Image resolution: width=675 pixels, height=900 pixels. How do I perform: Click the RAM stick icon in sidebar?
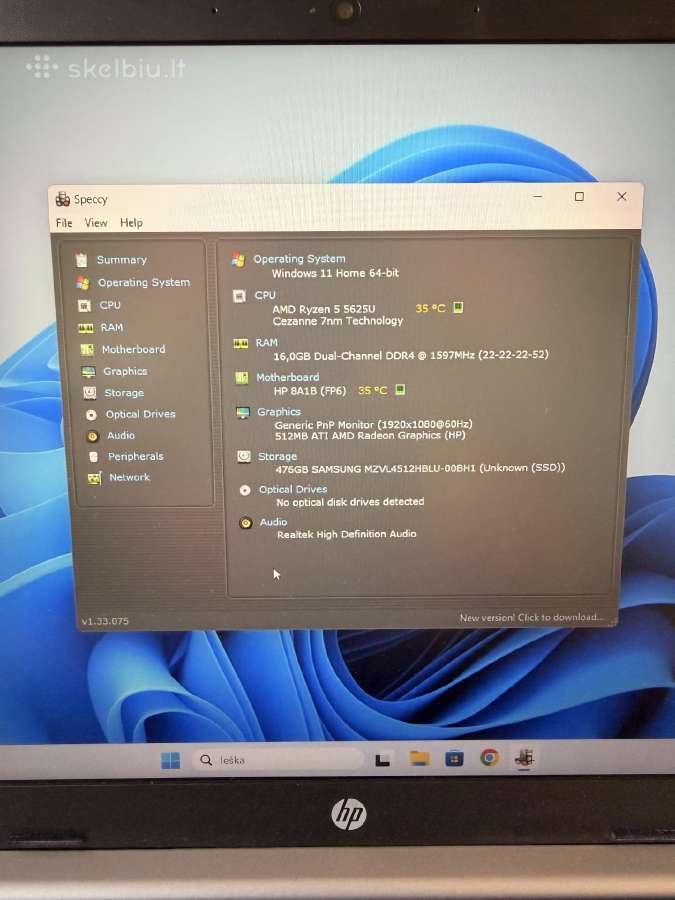click(86, 328)
